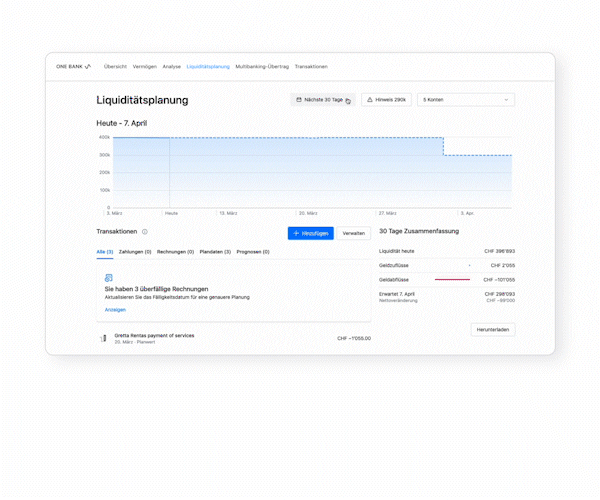Click the Gretta Rentas transaction icon
The width and height of the screenshot is (600, 500).
point(103,338)
